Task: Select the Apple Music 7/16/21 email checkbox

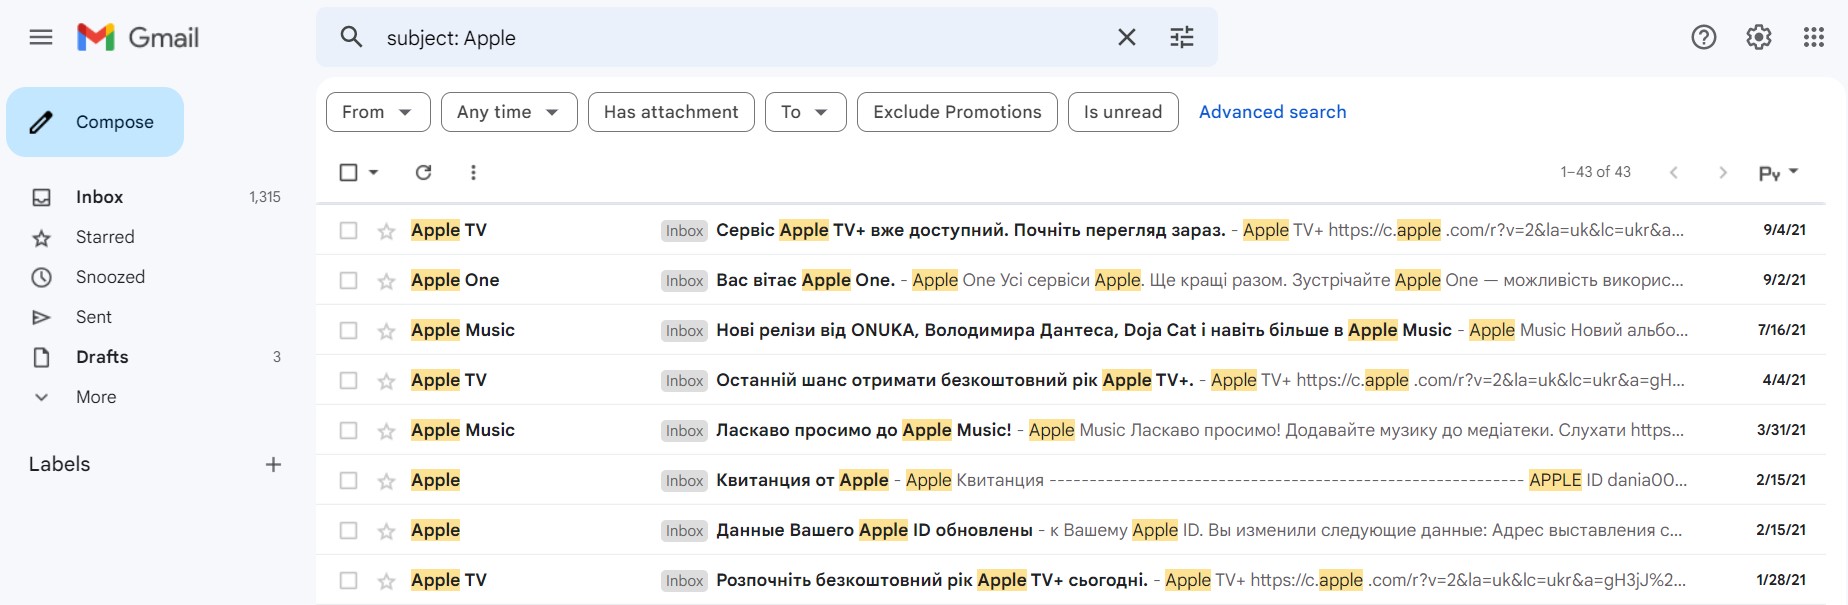Action: pos(348,331)
